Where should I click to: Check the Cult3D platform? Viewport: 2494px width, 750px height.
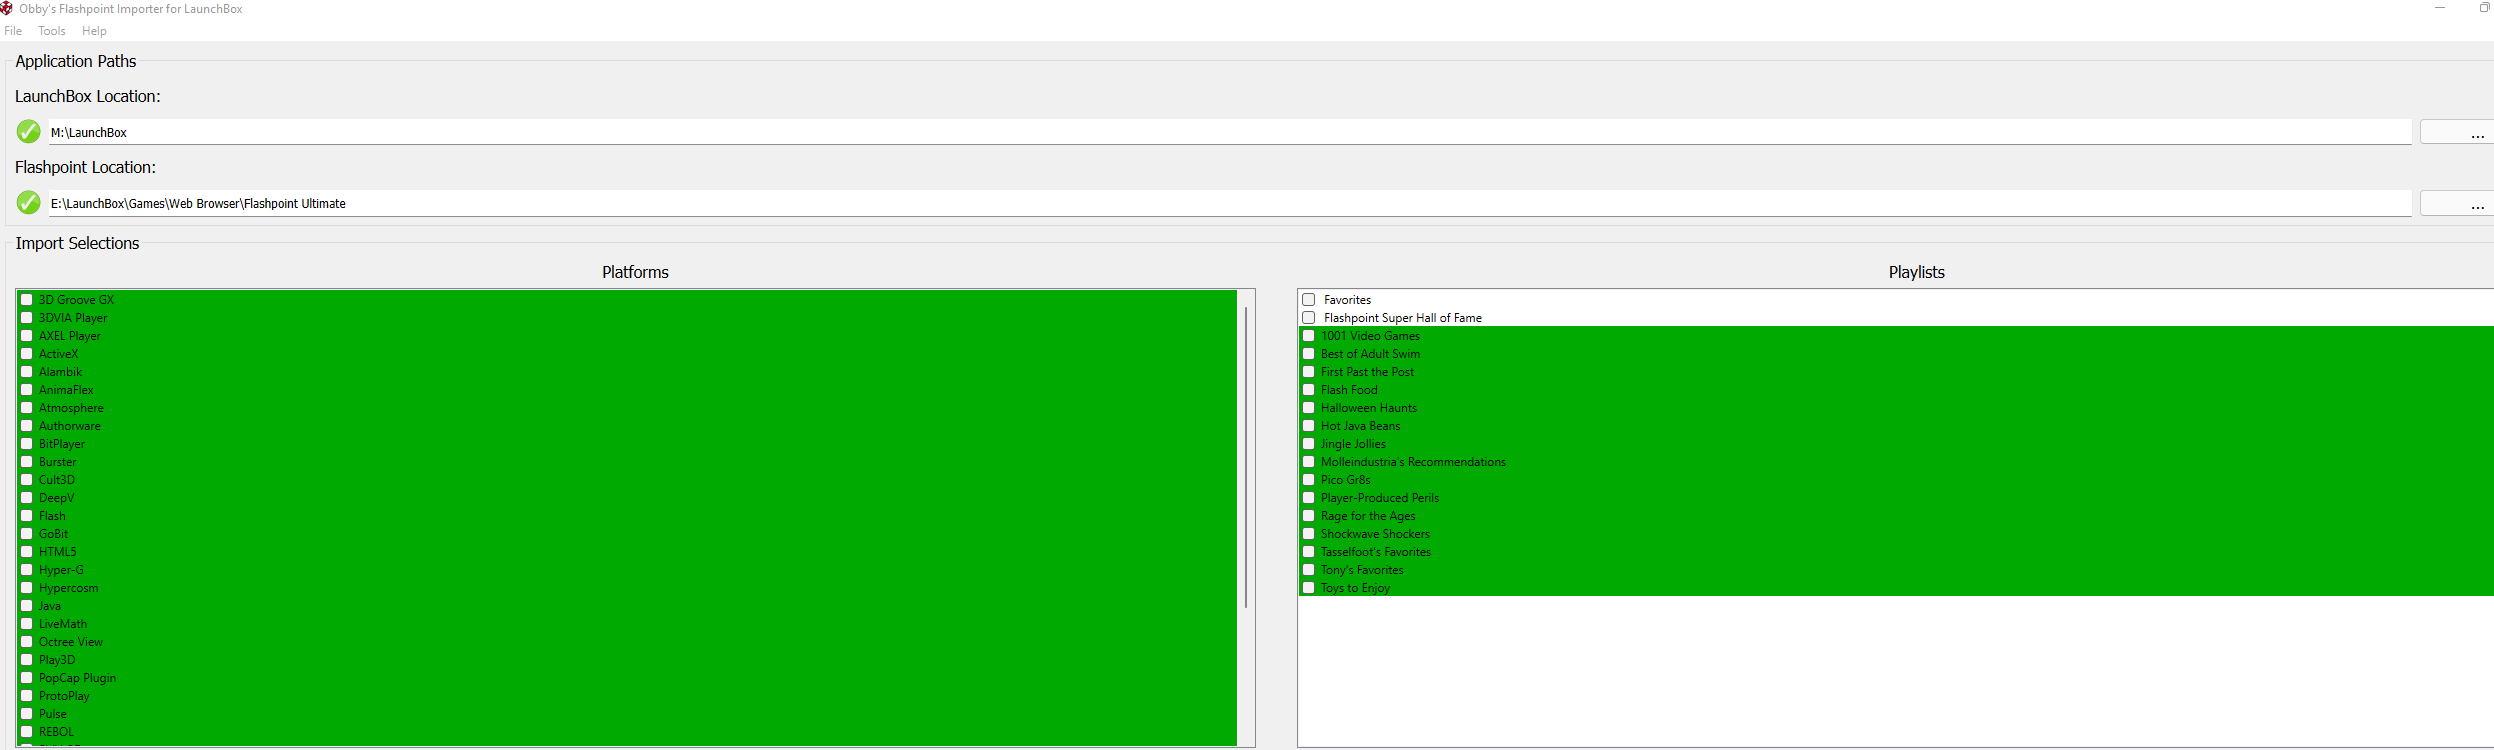(x=27, y=479)
